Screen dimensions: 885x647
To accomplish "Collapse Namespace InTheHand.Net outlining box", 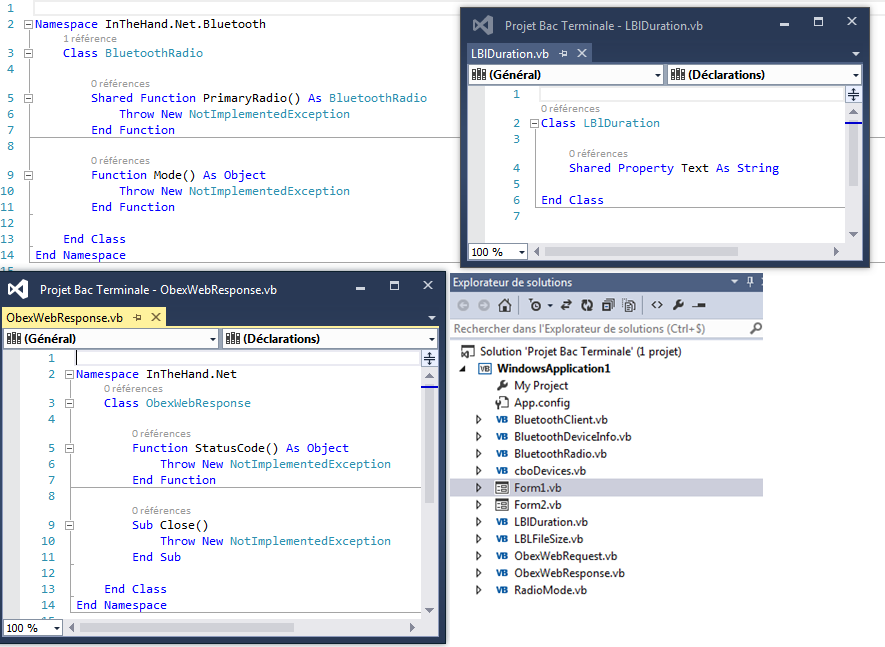I will 69,374.
